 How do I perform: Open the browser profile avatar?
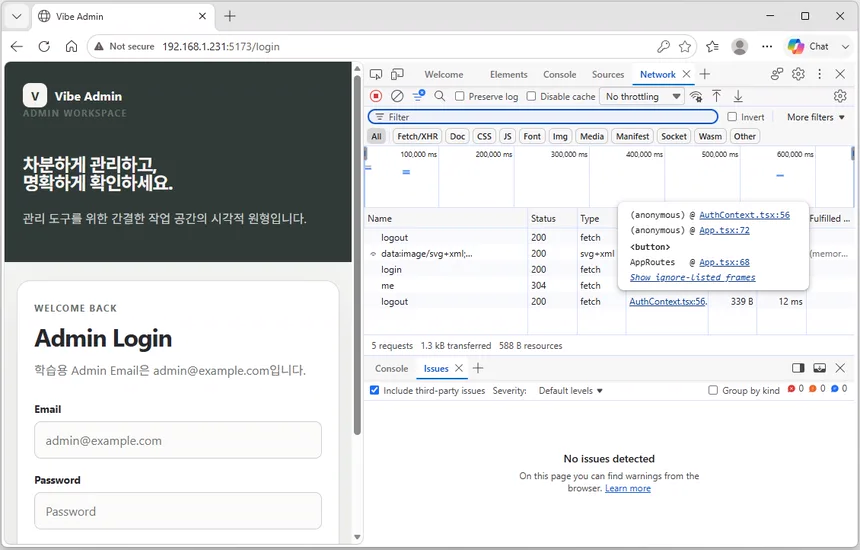point(739,47)
